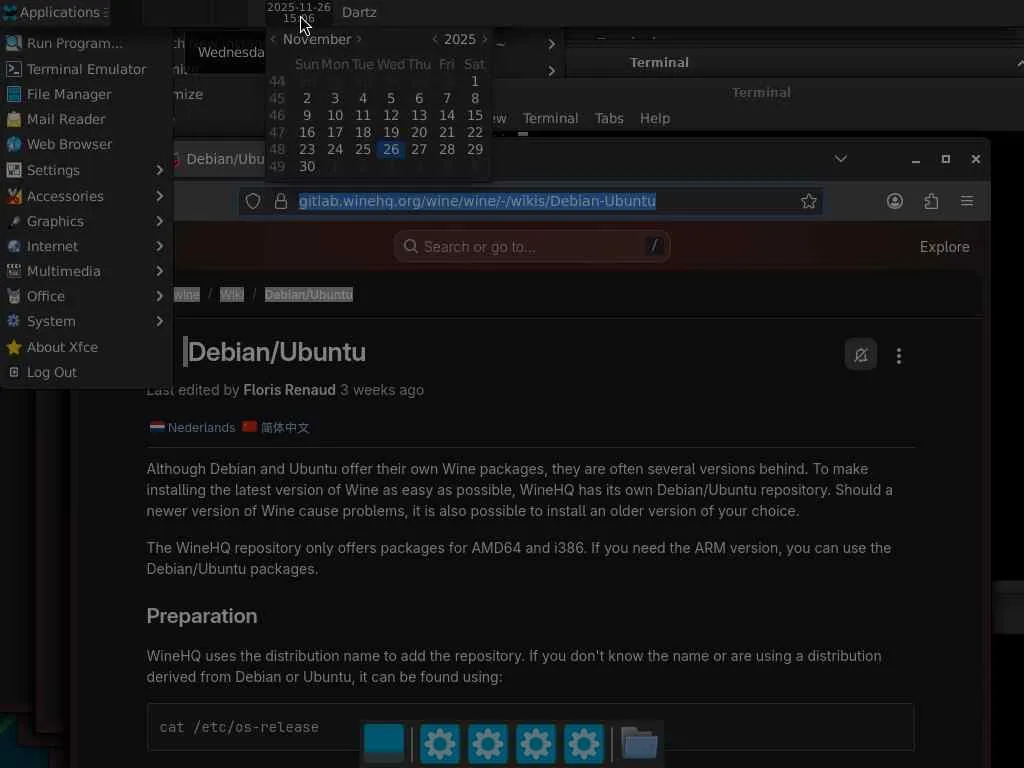Image resolution: width=1024 pixels, height=768 pixels.
Task: Go to previous year in calendar
Action: click(x=434, y=39)
